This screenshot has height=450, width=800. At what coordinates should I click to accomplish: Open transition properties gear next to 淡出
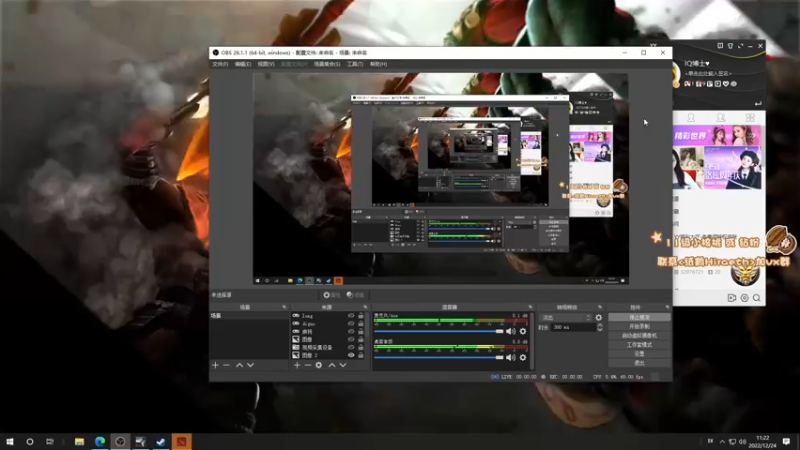pyautogui.click(x=599, y=317)
